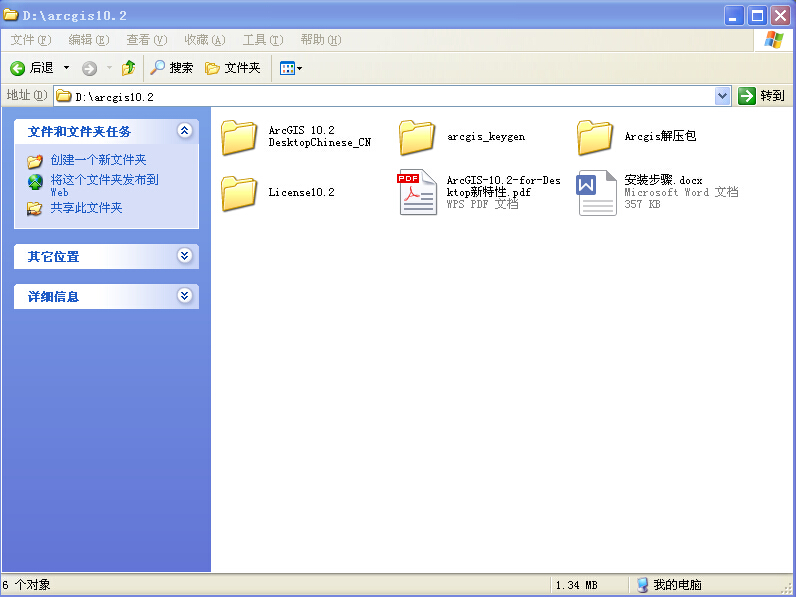Select the Arcgis解压包 folder icon
Image resolution: width=796 pixels, height=597 pixels.
594,137
